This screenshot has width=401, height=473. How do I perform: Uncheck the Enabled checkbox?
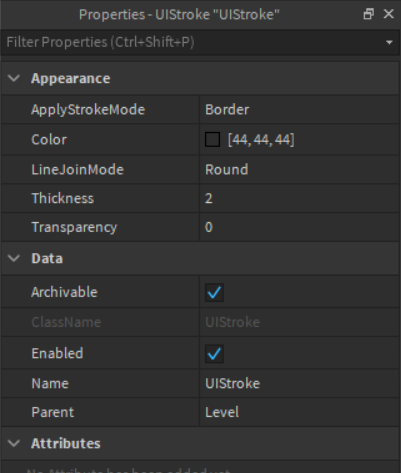[x=214, y=354]
